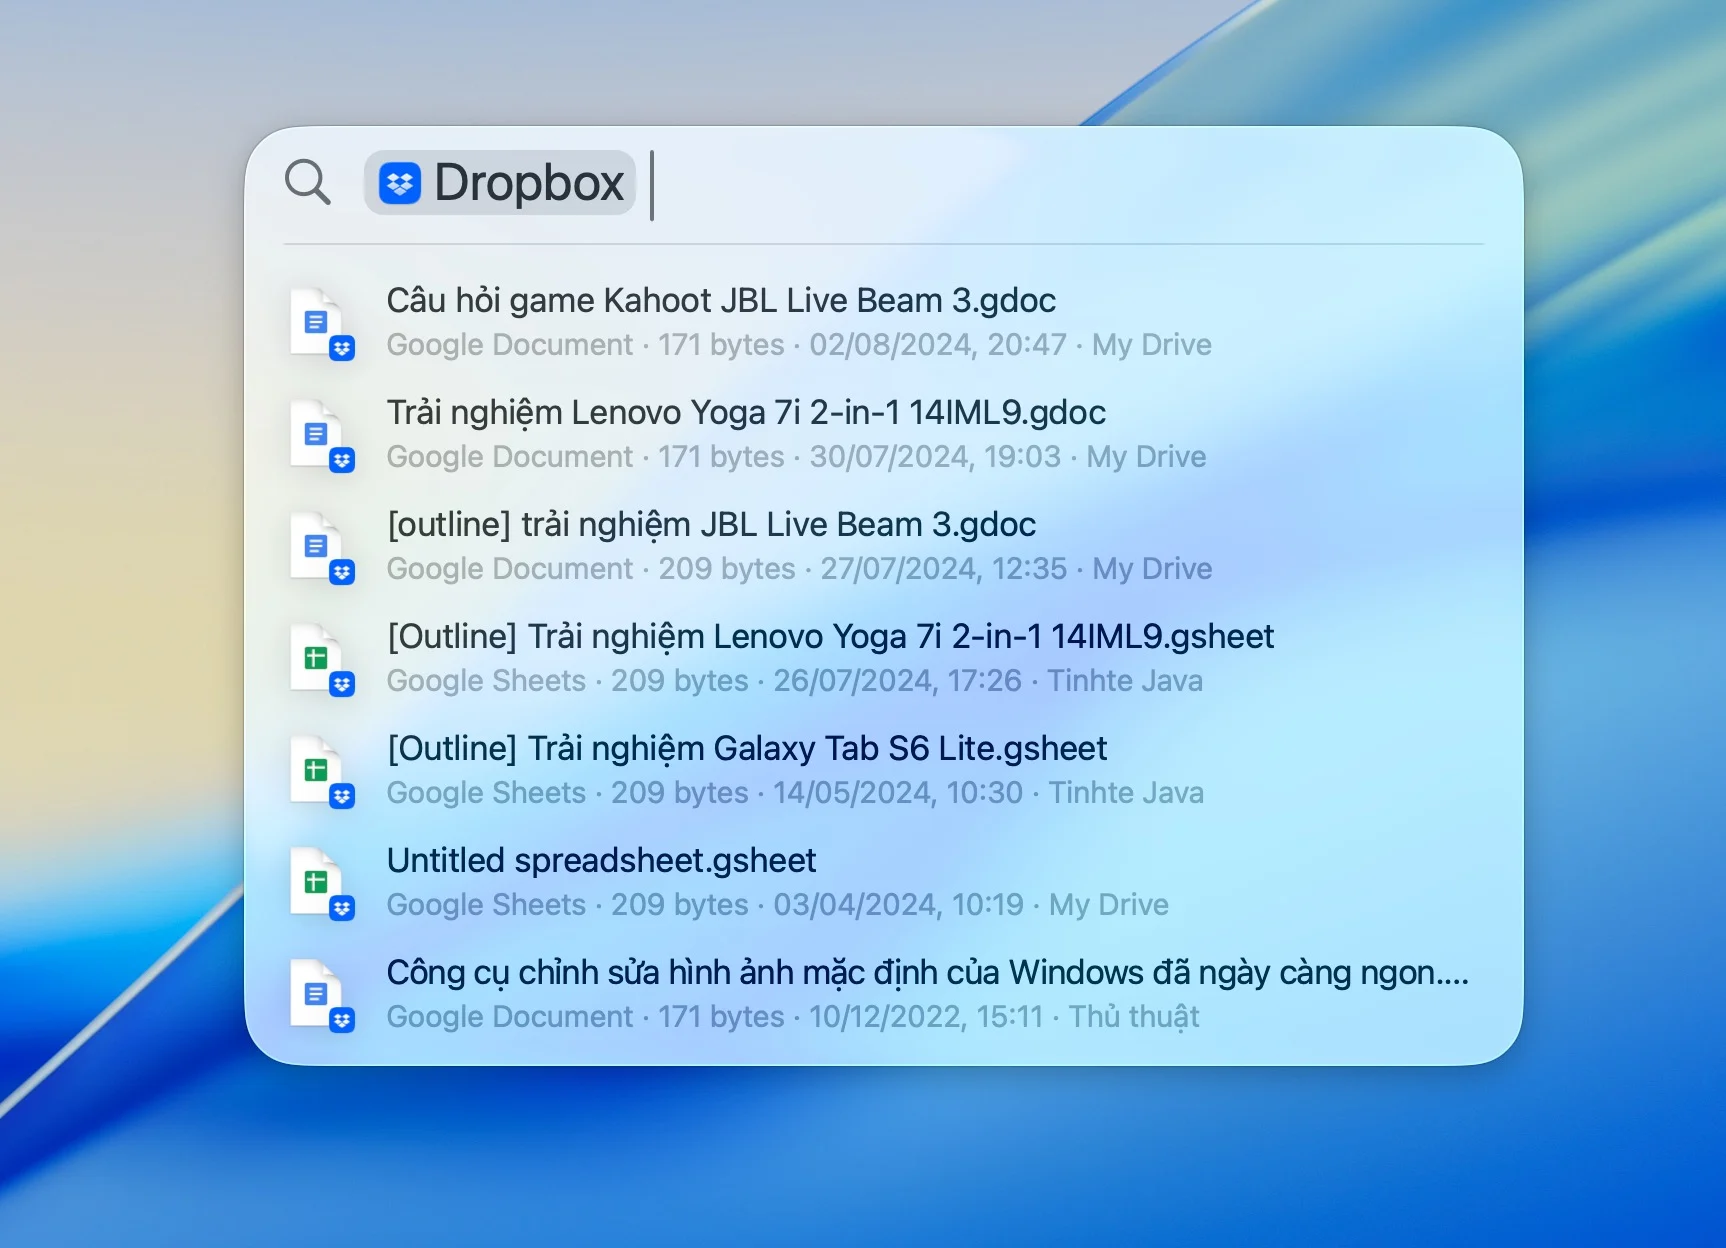Image resolution: width=1726 pixels, height=1248 pixels.
Task: Select "Trải nghiệm Lenovo Yoga 7i 2-in-1 14IML9.gdoc"
Action: pos(746,412)
